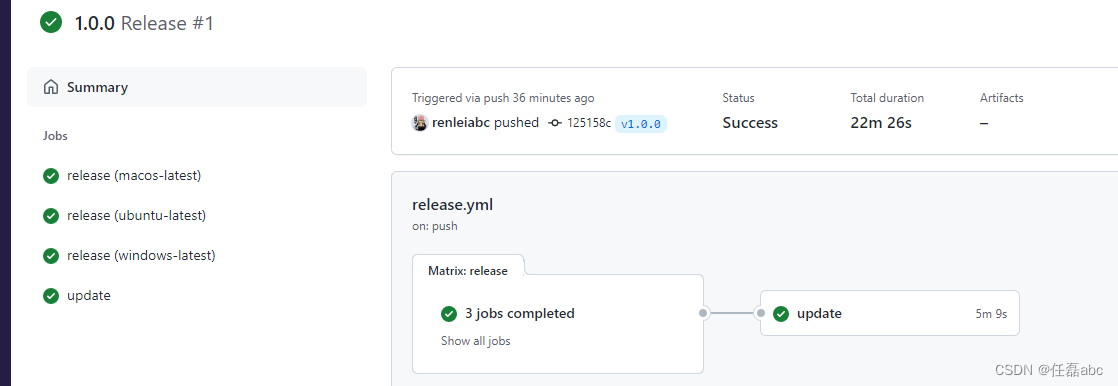Open the Matrix: release tab label
The width and height of the screenshot is (1118, 386).
(x=468, y=270)
